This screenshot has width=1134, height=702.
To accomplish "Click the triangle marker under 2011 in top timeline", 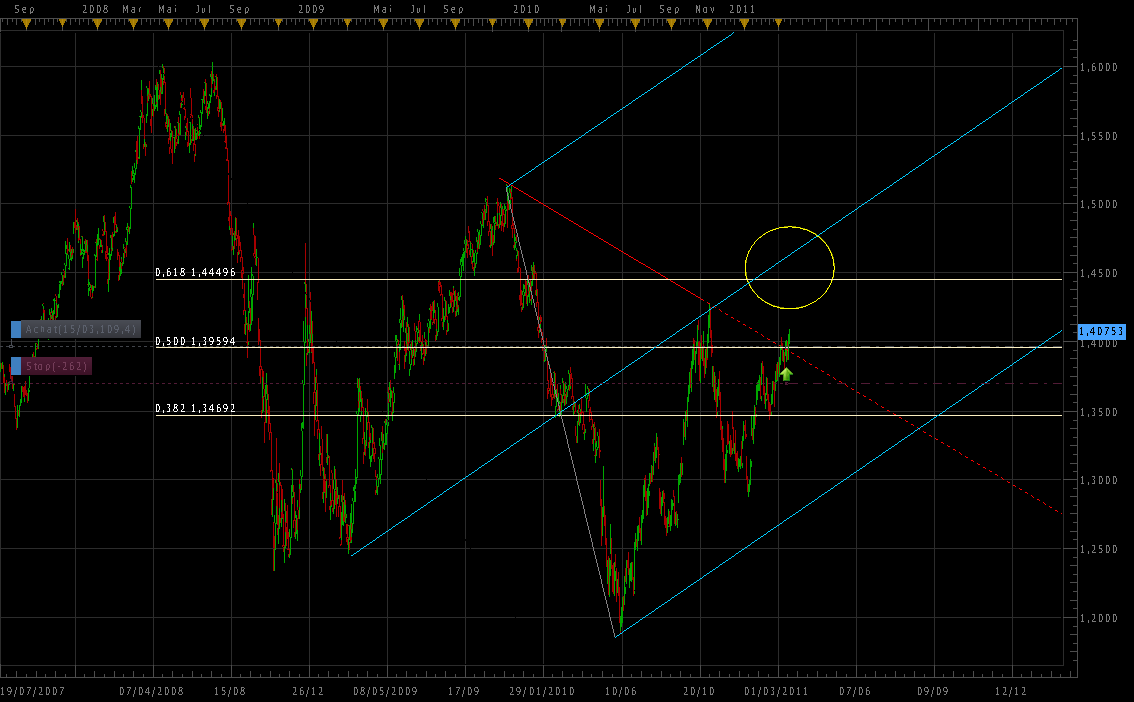I will [x=741, y=23].
